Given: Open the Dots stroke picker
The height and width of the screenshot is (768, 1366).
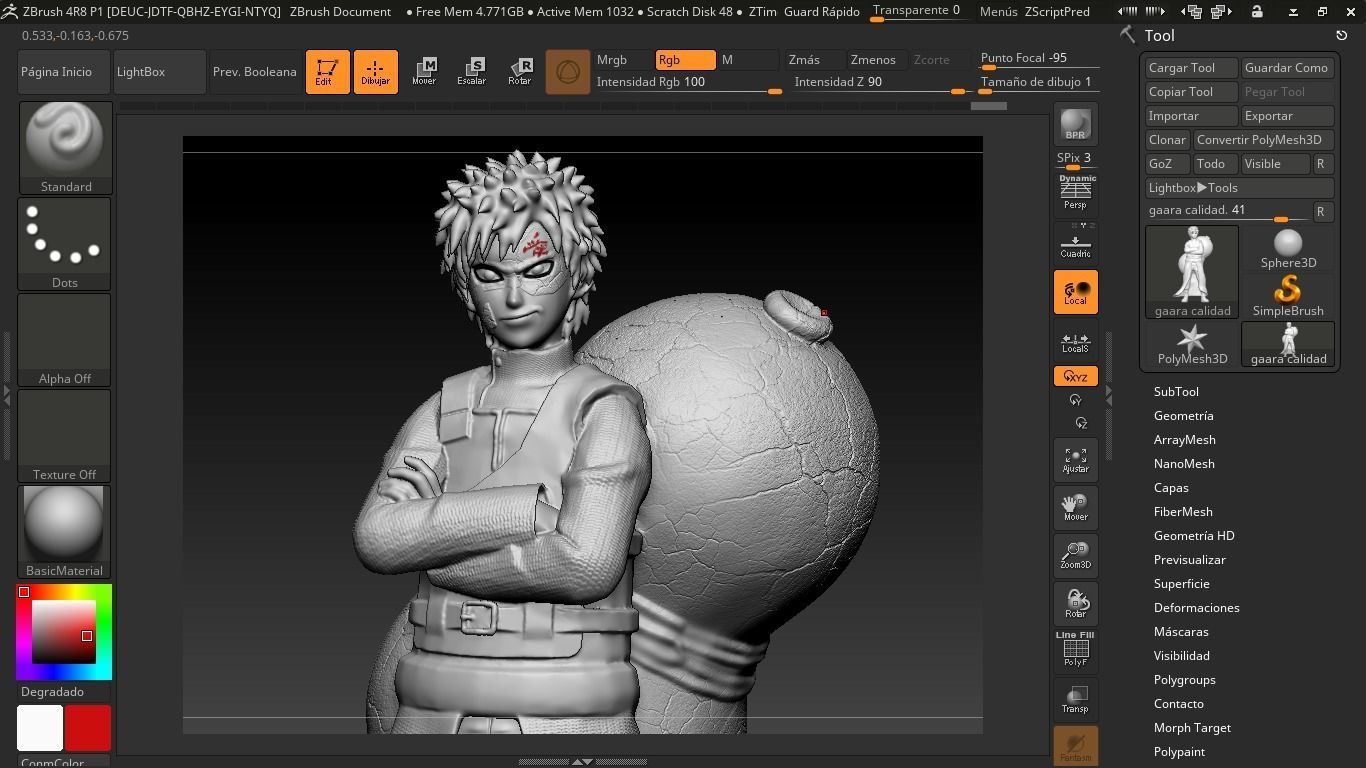Looking at the screenshot, I should pos(65,244).
